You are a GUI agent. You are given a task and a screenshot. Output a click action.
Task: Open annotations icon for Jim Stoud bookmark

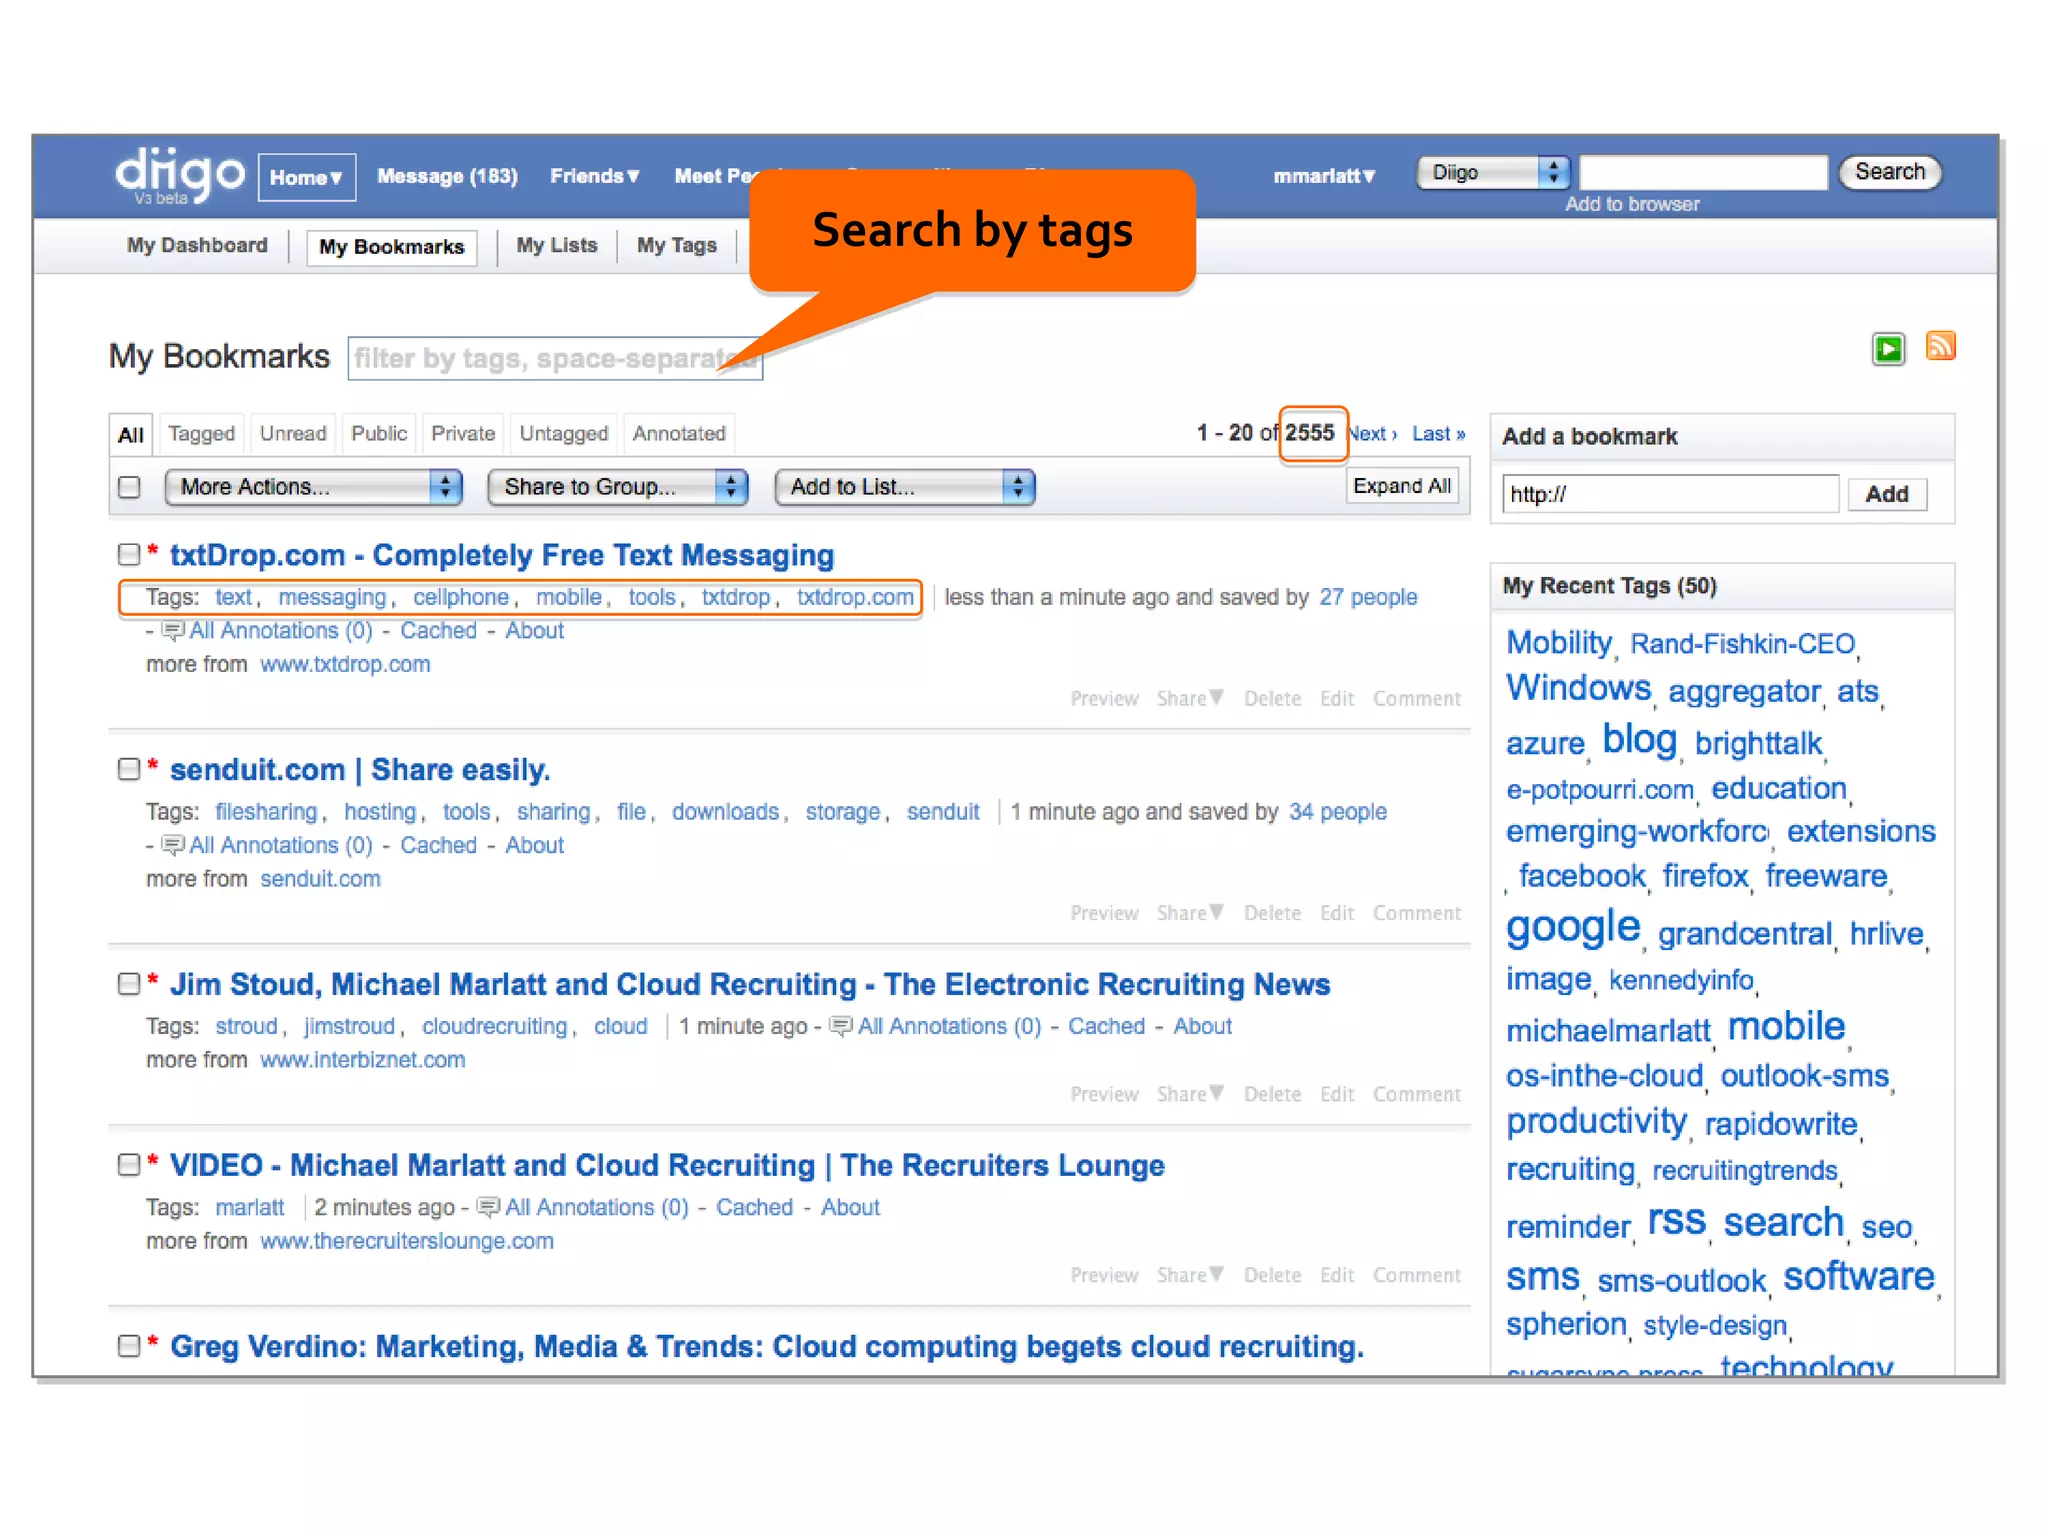coord(842,1027)
